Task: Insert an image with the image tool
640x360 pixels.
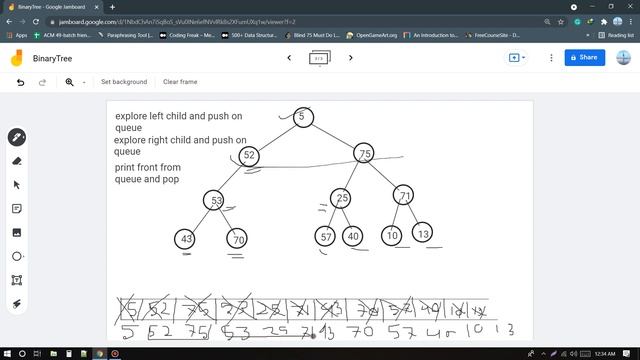Action: [x=17, y=233]
